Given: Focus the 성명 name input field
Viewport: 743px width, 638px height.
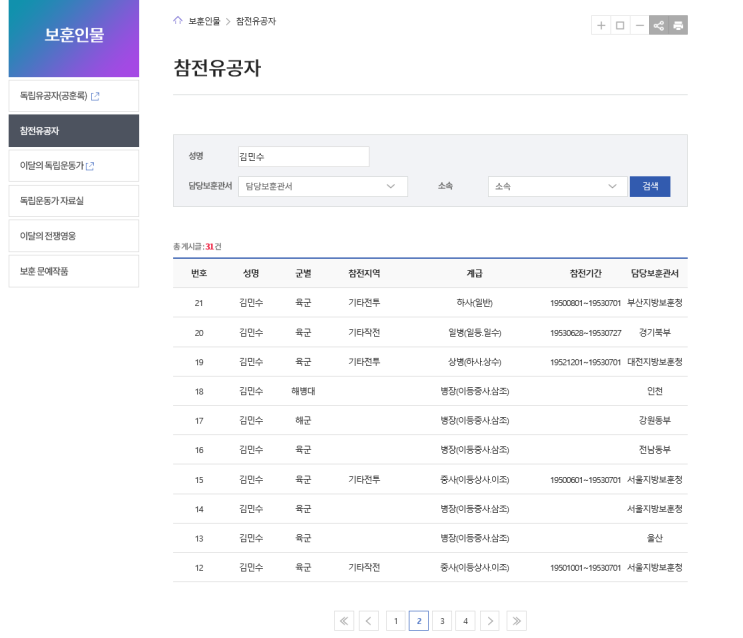Looking at the screenshot, I should tap(304, 156).
